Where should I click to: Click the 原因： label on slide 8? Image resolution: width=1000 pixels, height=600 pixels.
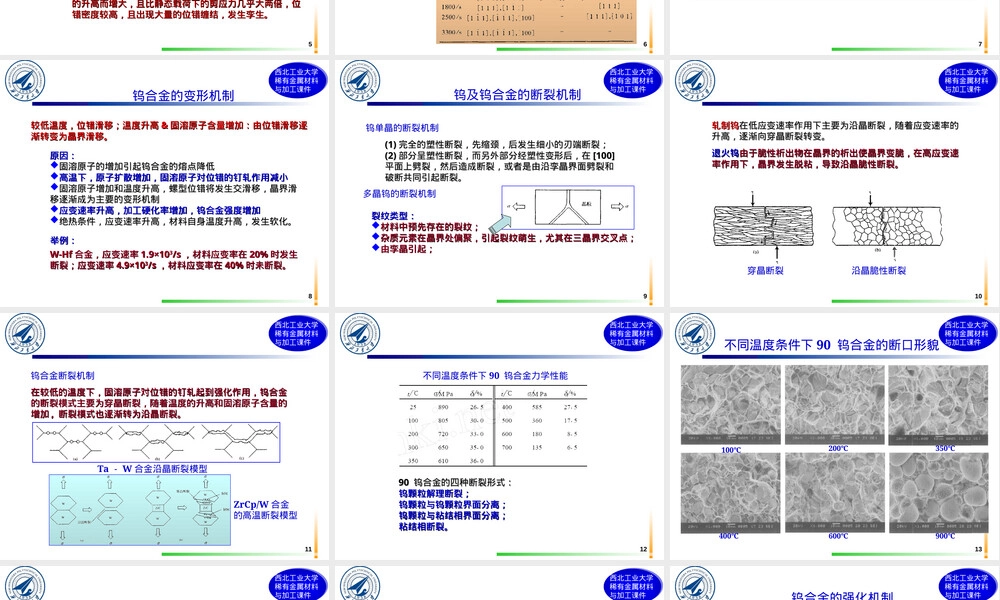[x=62, y=155]
